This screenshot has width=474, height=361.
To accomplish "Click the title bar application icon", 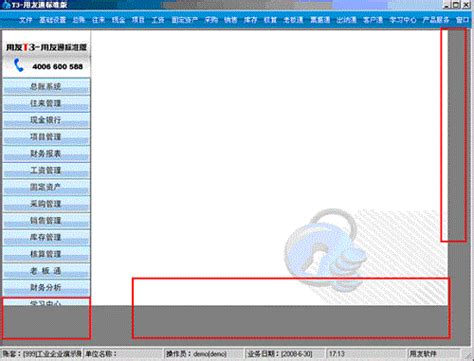I will [x=5, y=5].
